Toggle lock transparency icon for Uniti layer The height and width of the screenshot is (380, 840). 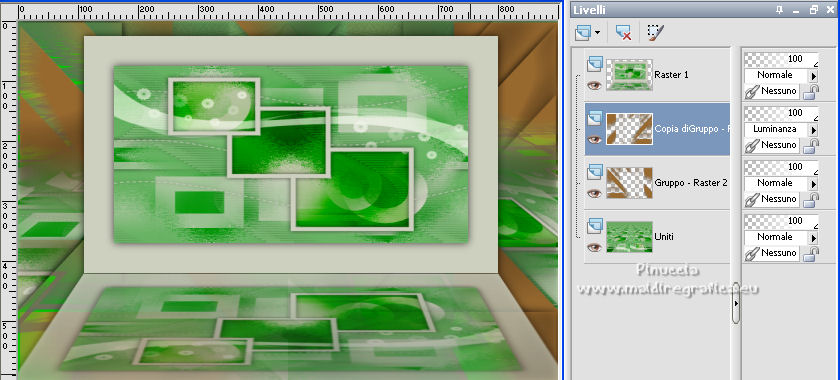coord(811,254)
